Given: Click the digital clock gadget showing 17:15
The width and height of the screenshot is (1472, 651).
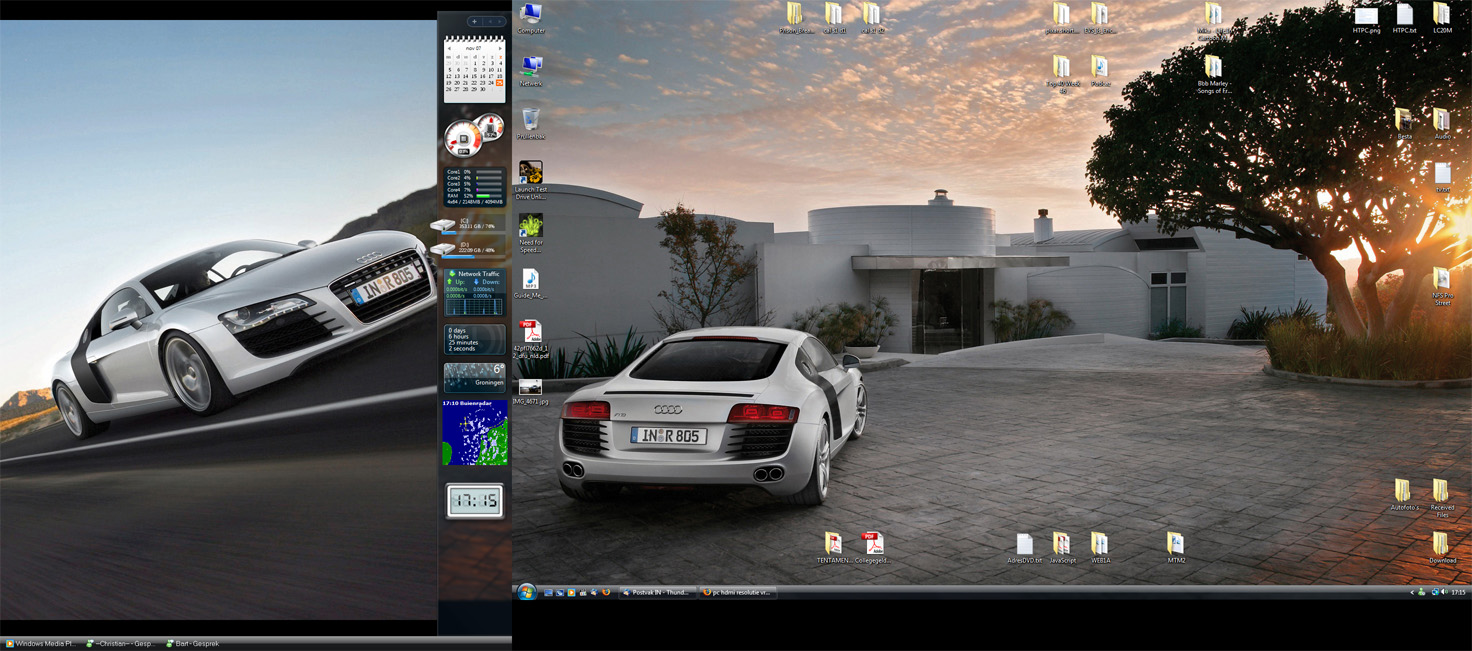Looking at the screenshot, I should tap(475, 501).
